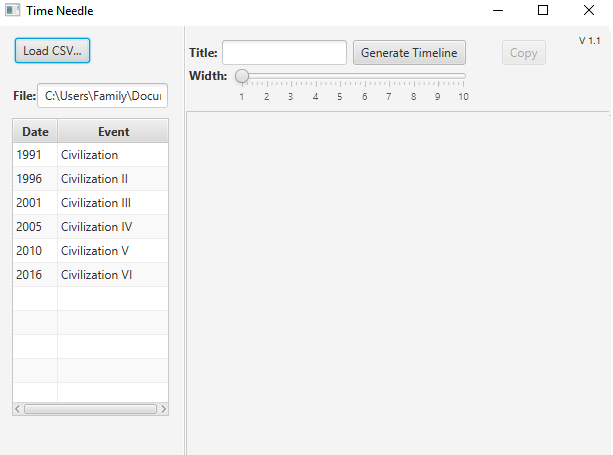This screenshot has height=455, width=613.
Task: Sort table by Event column header
Action: 113,131
